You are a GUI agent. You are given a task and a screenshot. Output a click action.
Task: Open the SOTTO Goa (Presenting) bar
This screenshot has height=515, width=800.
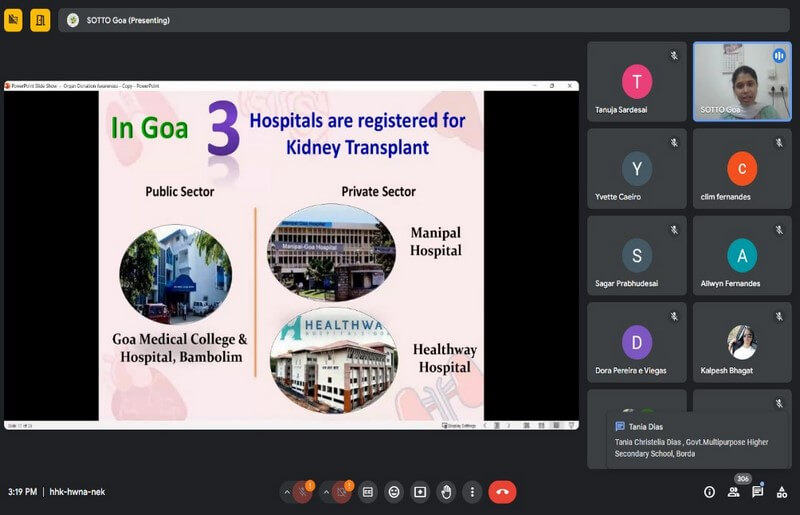[x=423, y=20]
